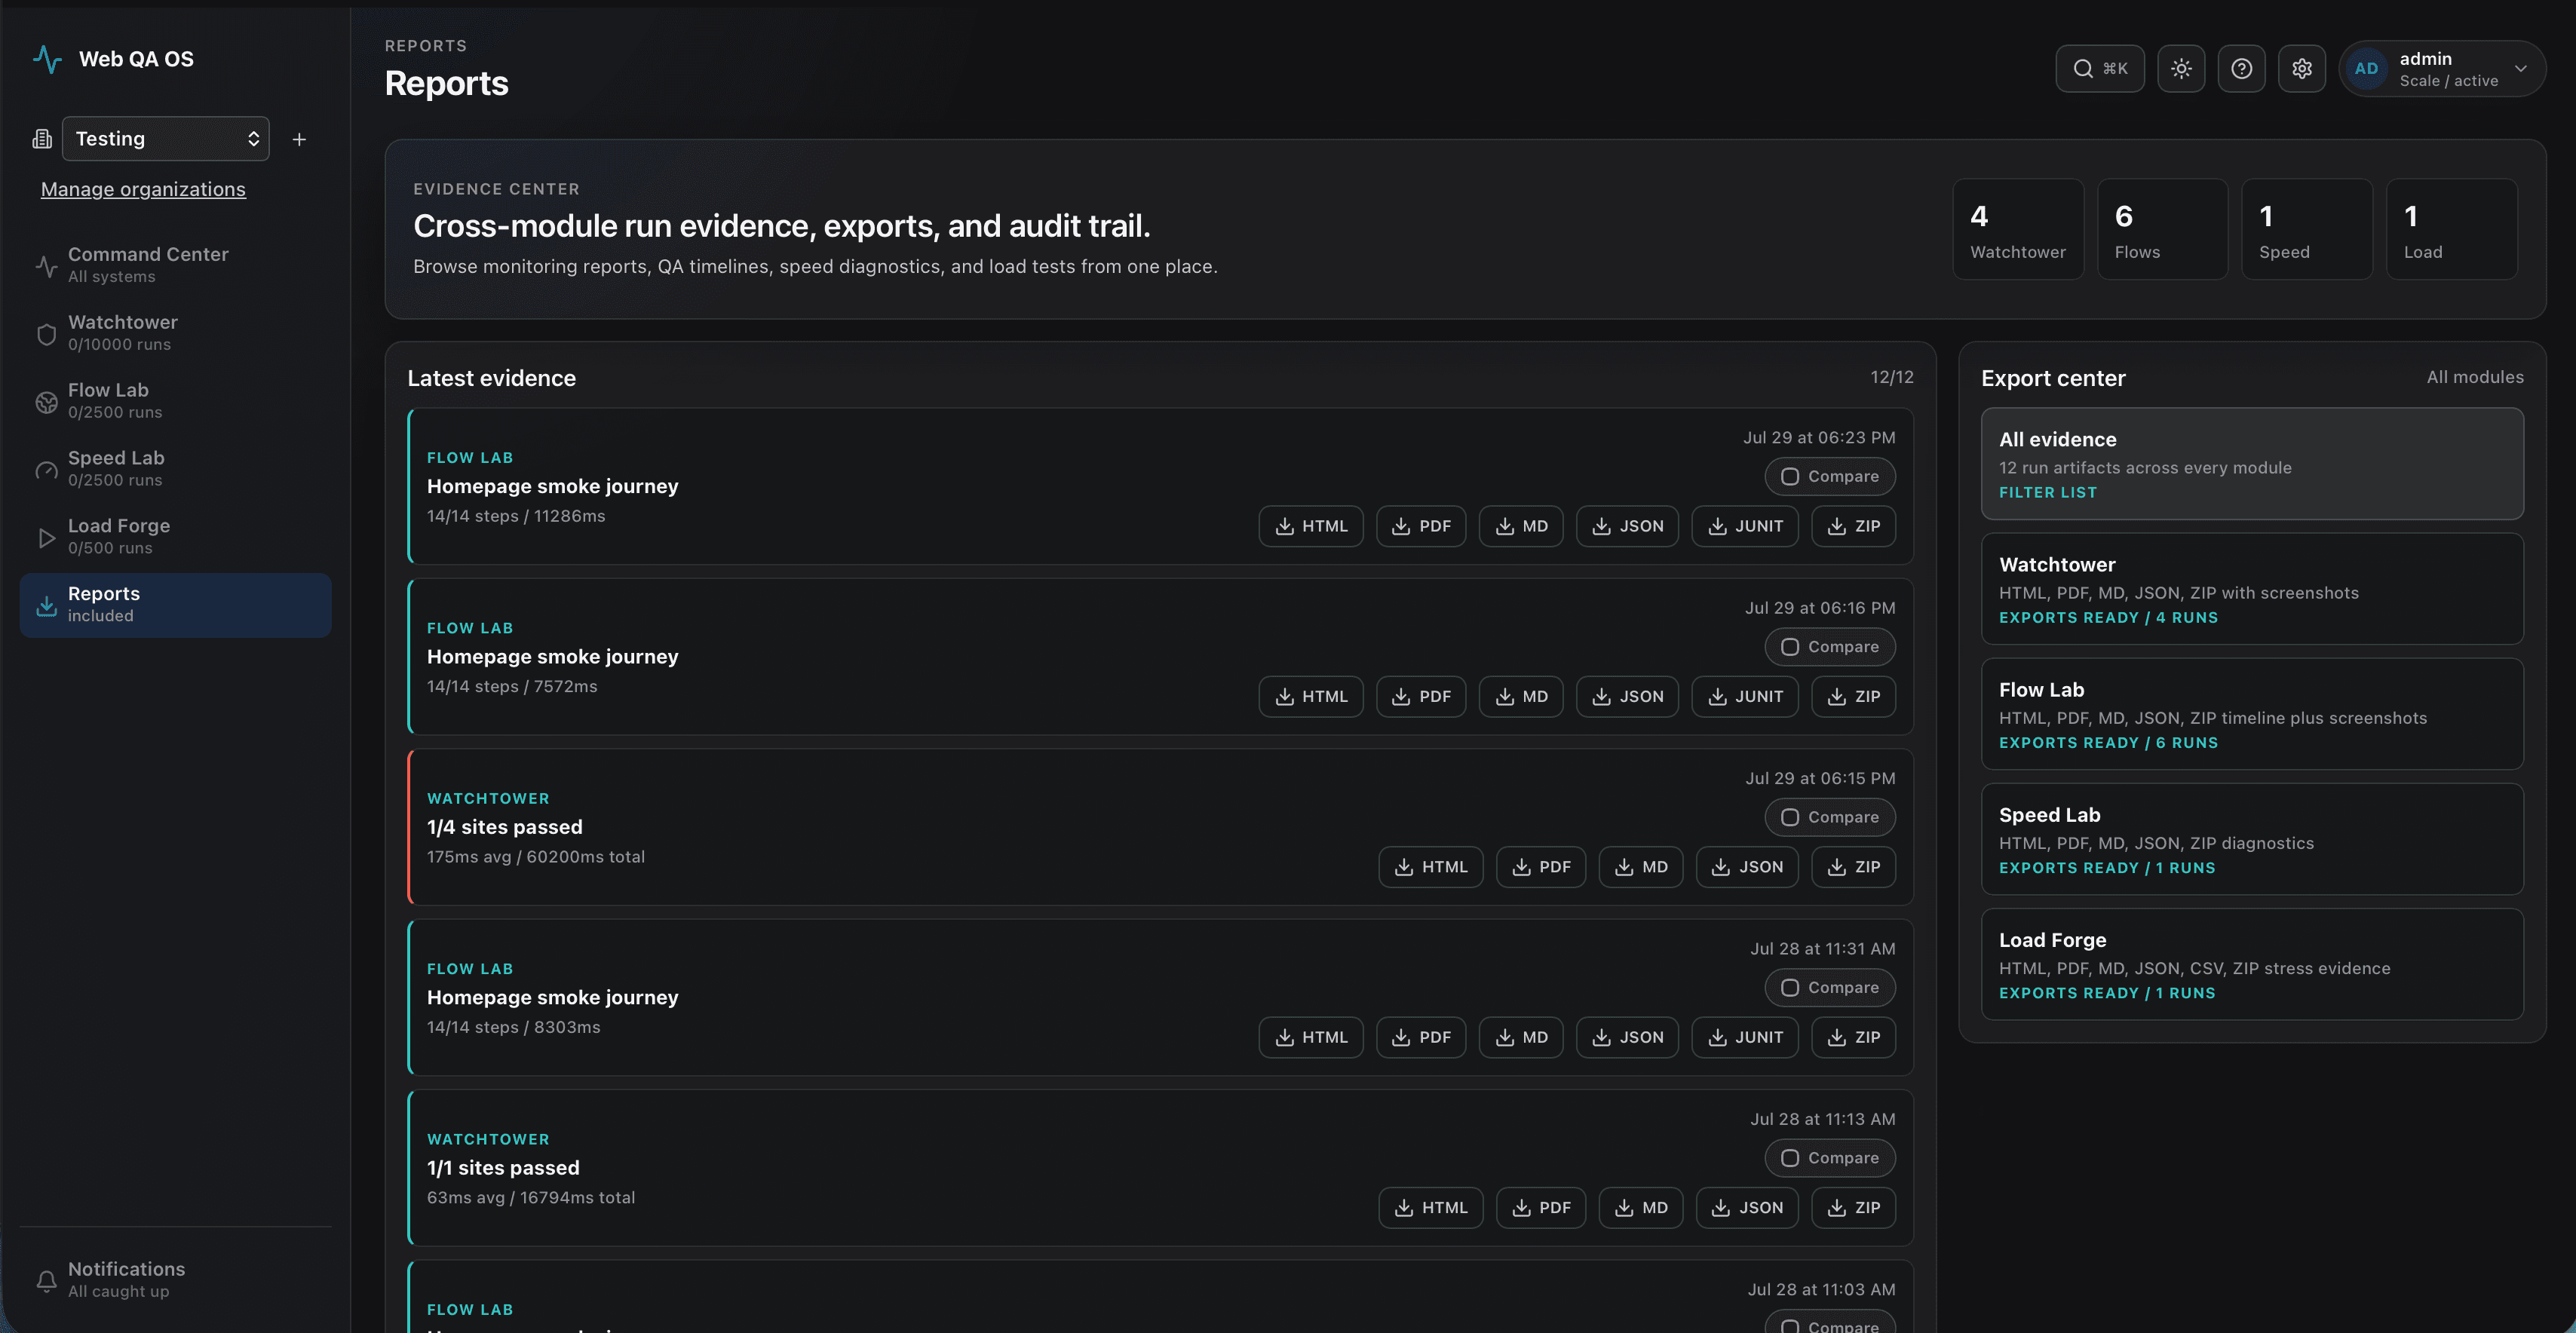Click 14/14 steps / 8303ms text
The width and height of the screenshot is (2576, 1333).
point(514,1027)
